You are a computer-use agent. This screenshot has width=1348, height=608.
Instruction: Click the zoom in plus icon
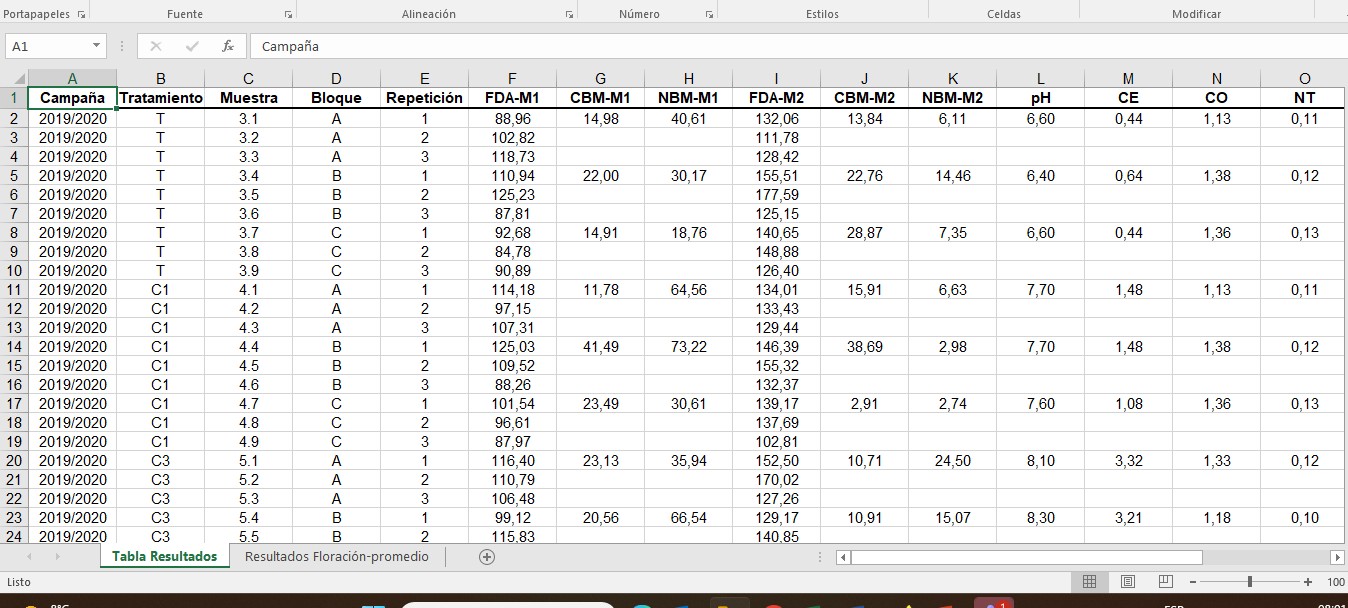[1308, 582]
